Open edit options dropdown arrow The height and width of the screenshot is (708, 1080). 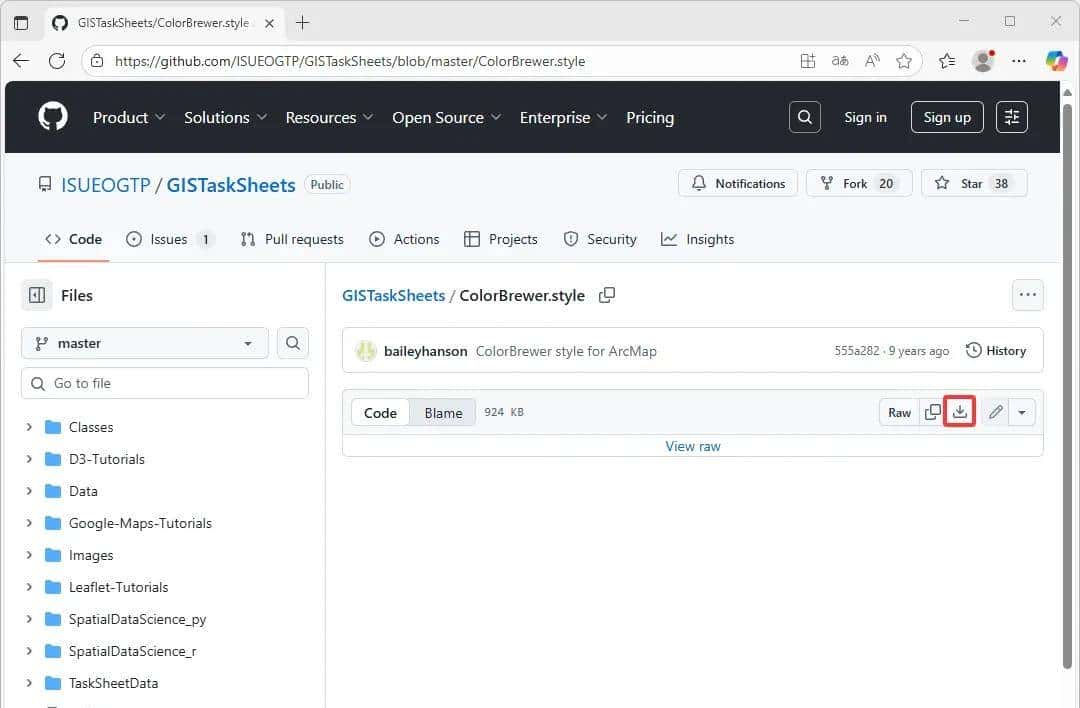[1021, 412]
